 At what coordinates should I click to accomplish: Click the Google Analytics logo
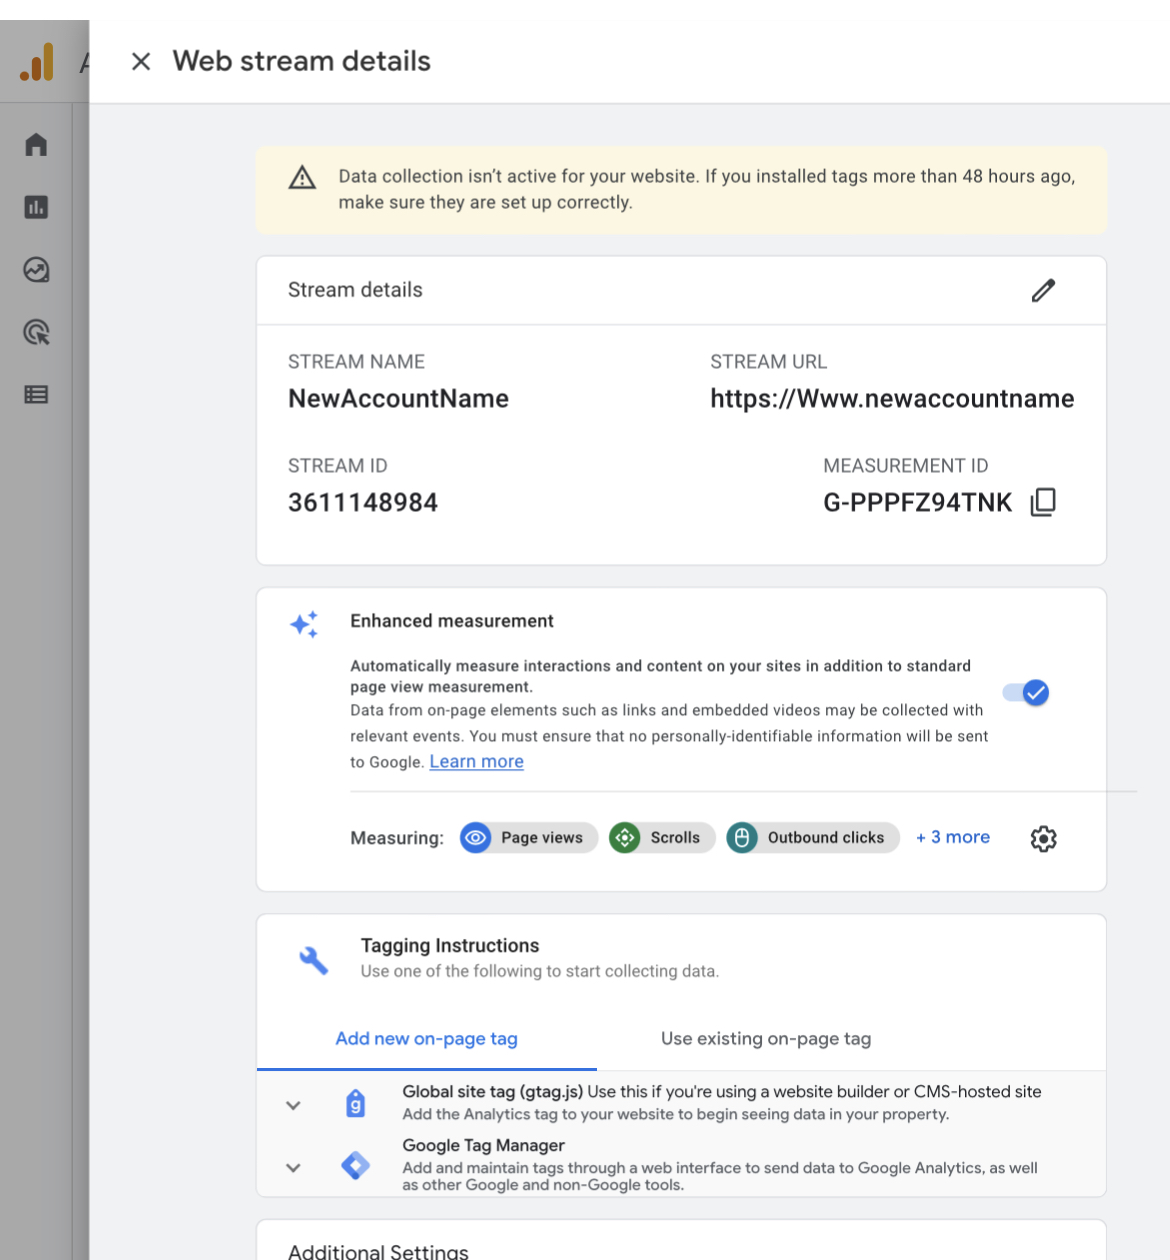(x=37, y=63)
